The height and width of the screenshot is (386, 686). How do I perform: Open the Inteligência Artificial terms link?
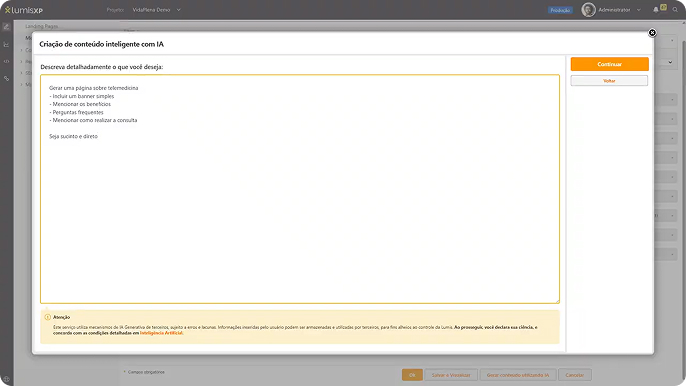[x=161, y=333]
